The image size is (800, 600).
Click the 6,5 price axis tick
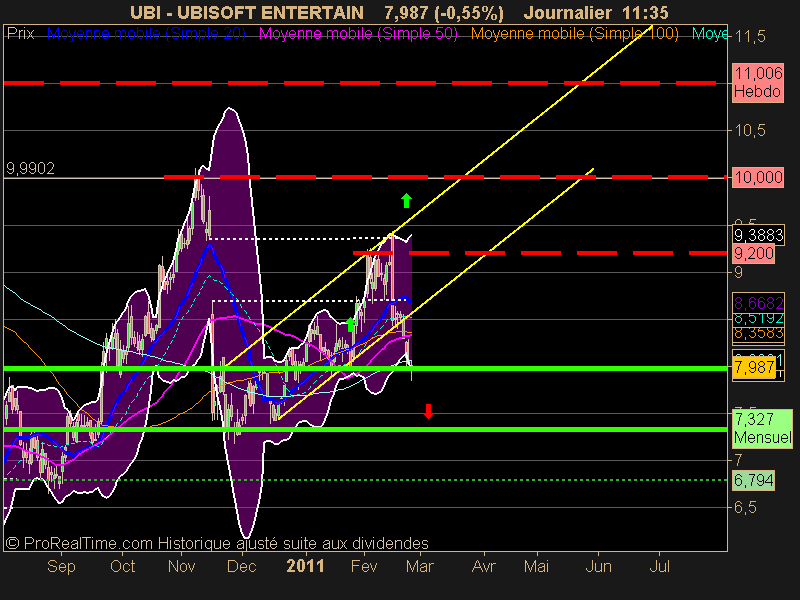pos(745,508)
